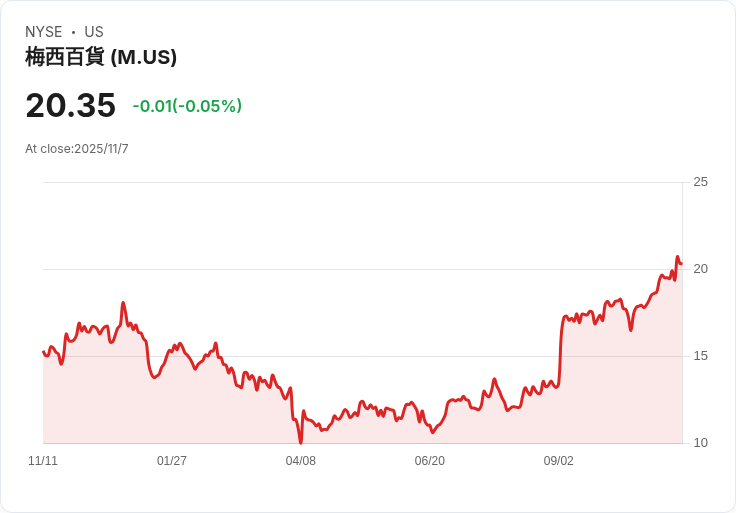Click the 20 value on the y-axis
Image resolution: width=736 pixels, height=513 pixels.
tap(700, 269)
